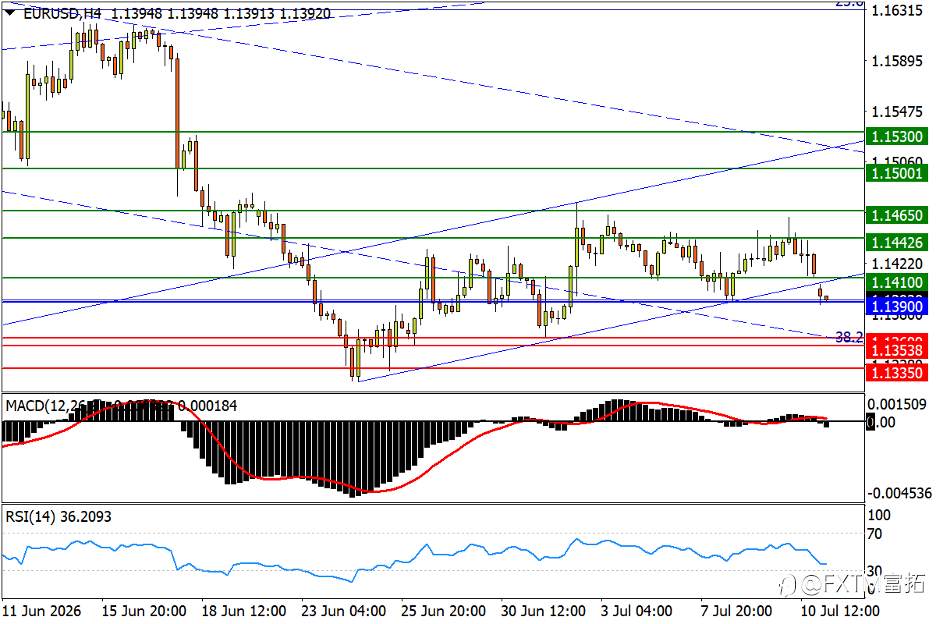Click the MACD(12,26 indicator label

click(46, 406)
